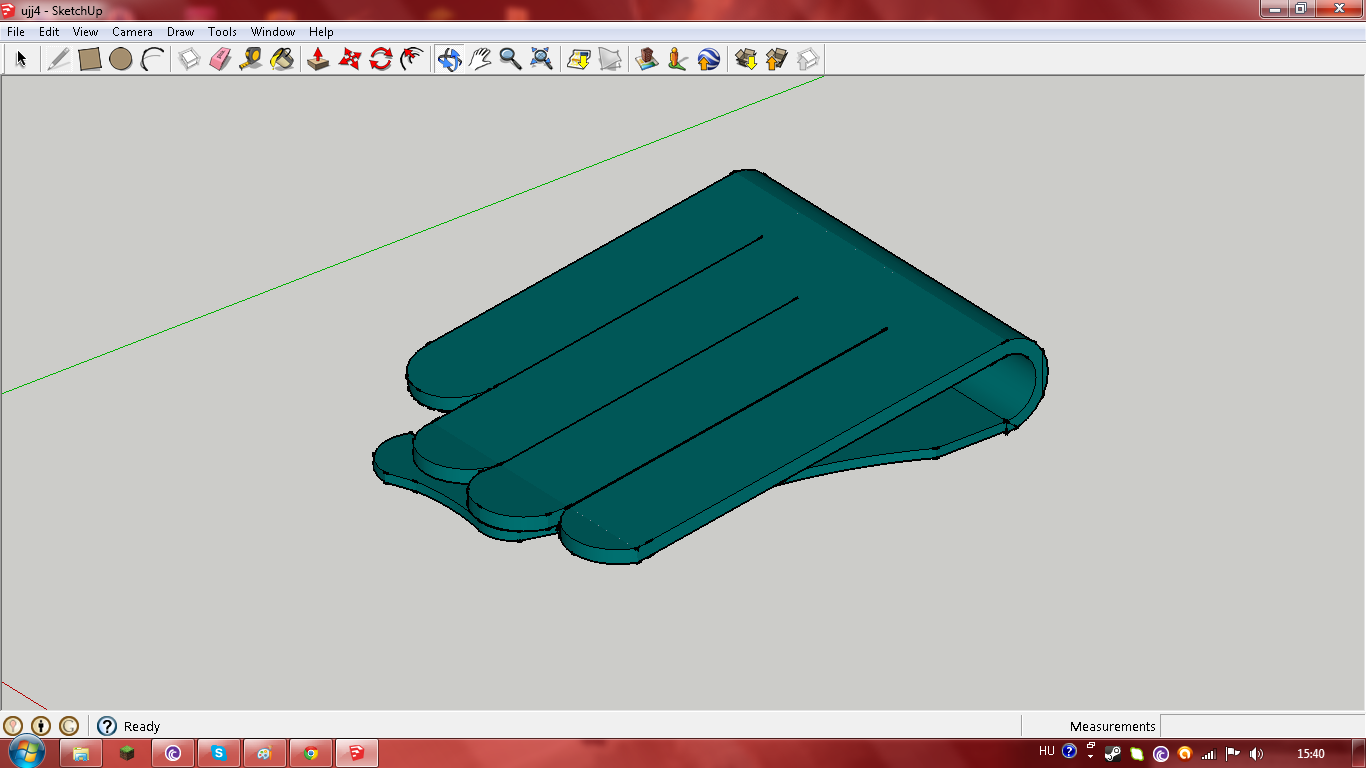Open Minecraft from the taskbar
1366x768 pixels.
[x=127, y=753]
